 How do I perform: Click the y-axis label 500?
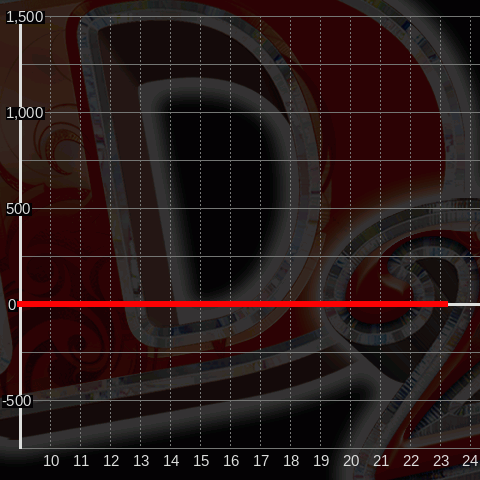(18, 209)
